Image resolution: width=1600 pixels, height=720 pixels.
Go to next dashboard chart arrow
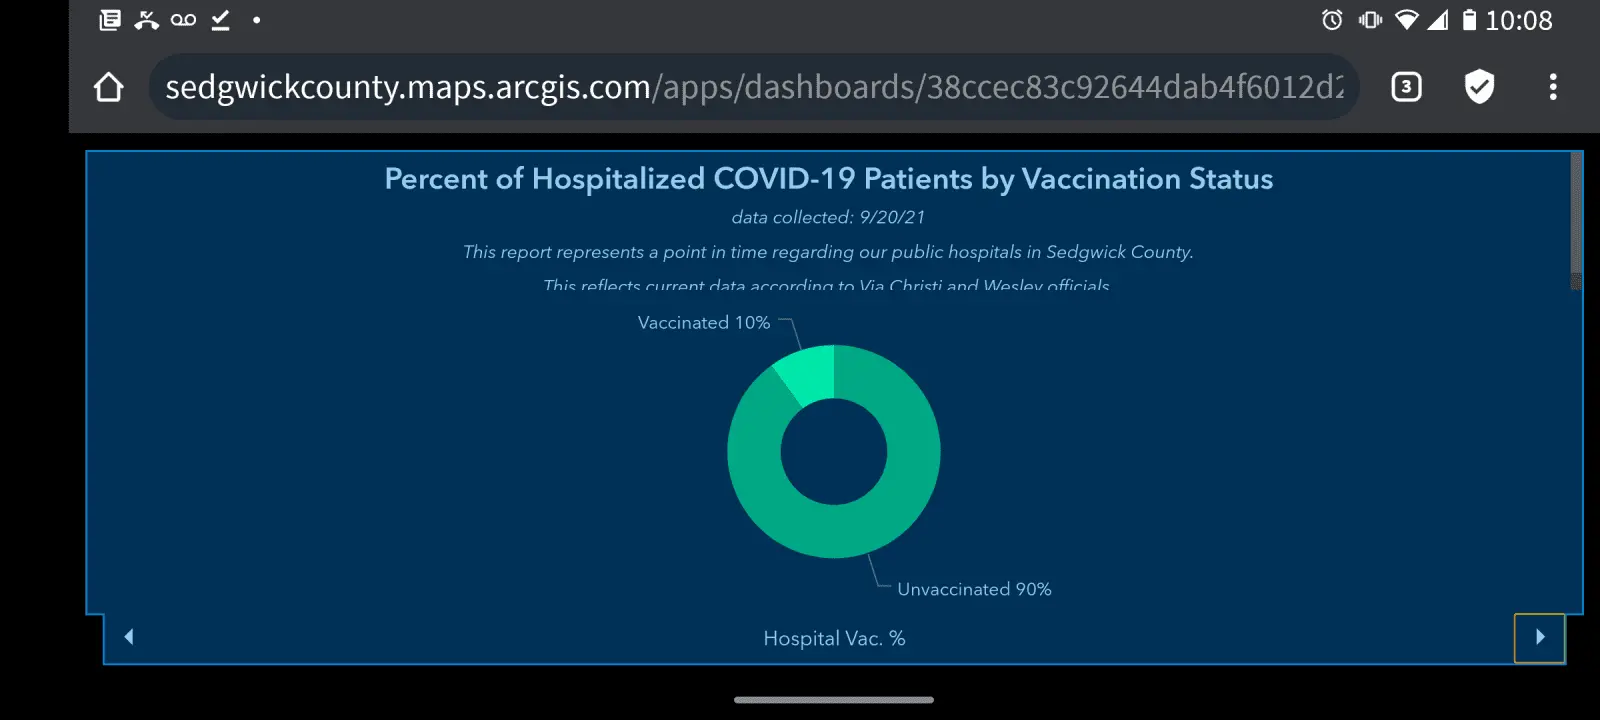point(1540,637)
